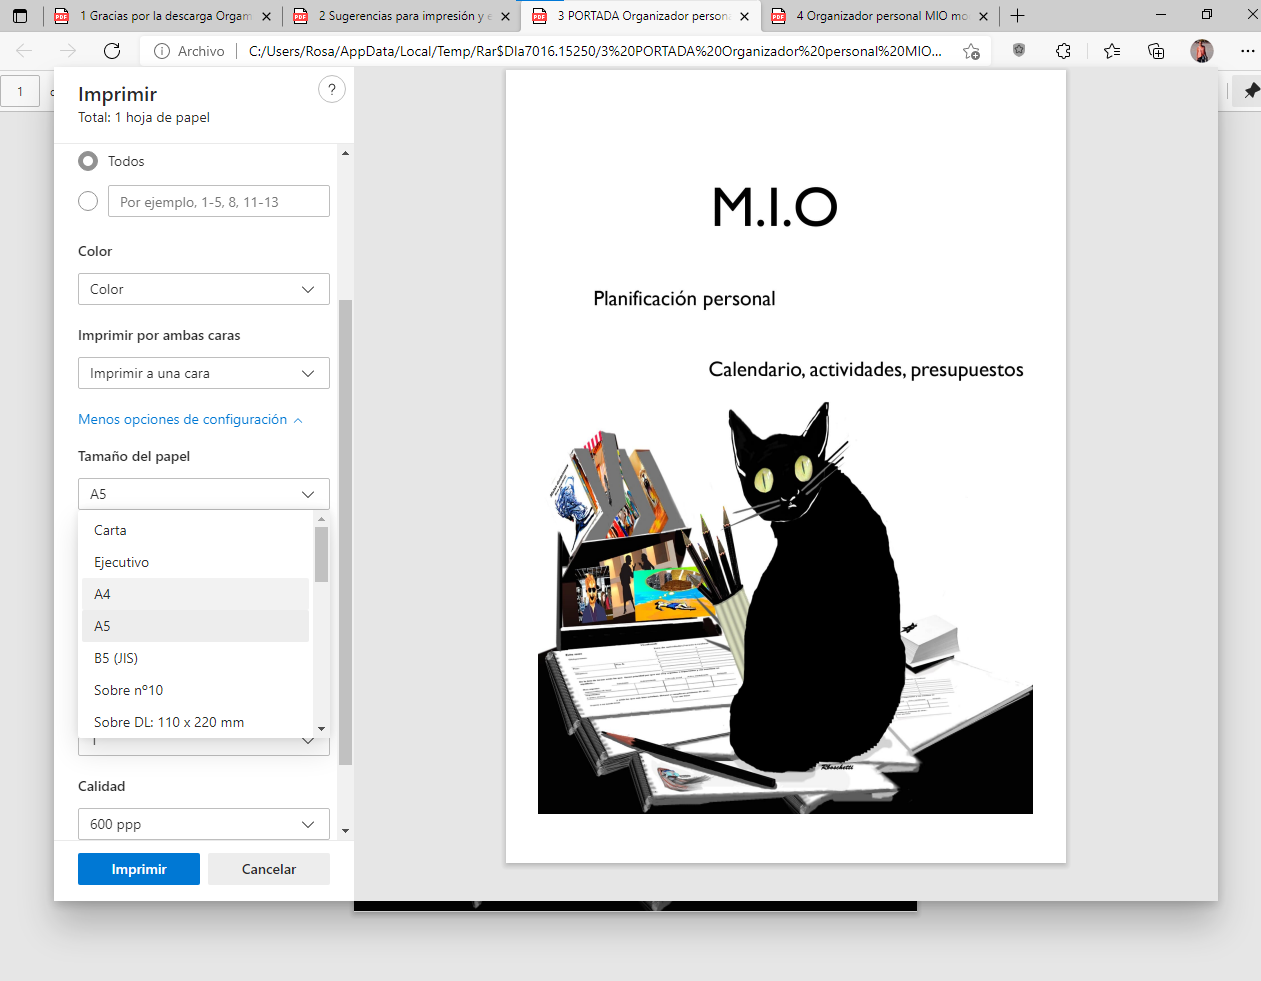
Task: Open the Favorites list icon
Action: pos(1111,51)
